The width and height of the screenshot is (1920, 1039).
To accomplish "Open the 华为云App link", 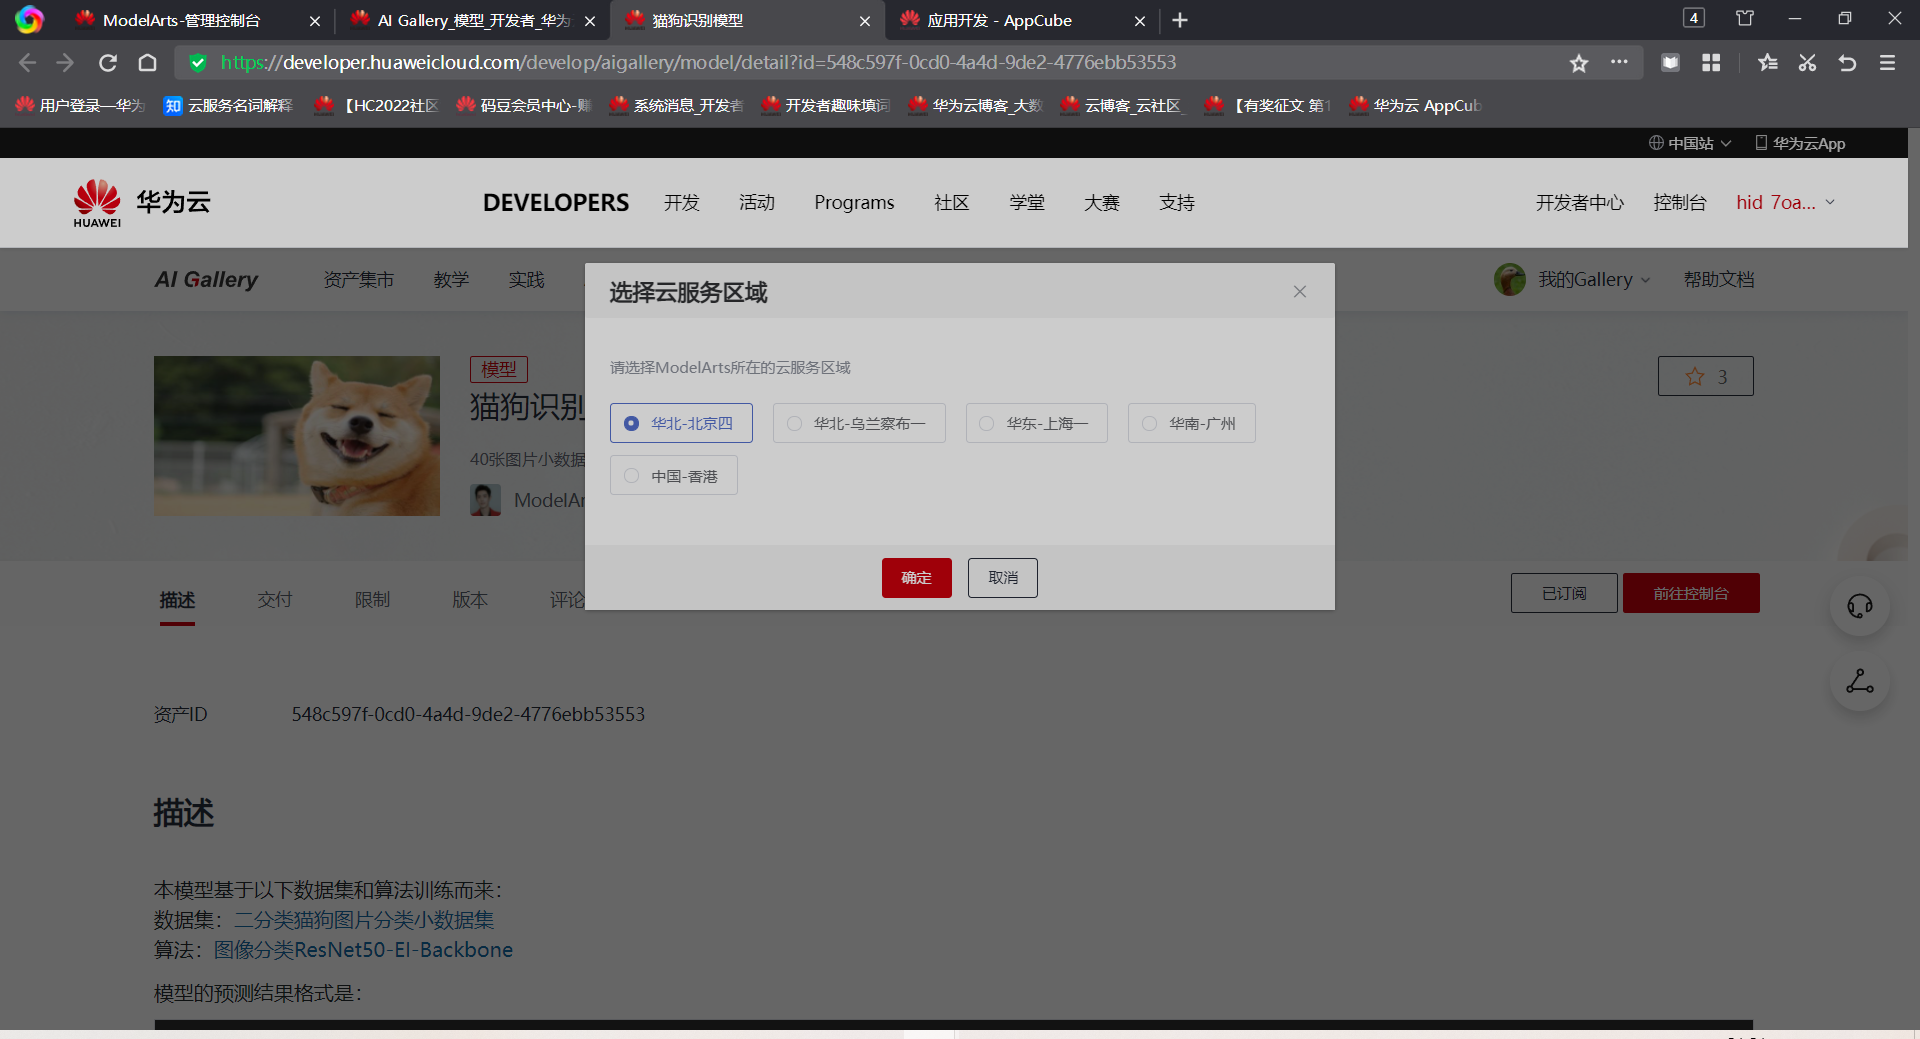I will [1800, 143].
